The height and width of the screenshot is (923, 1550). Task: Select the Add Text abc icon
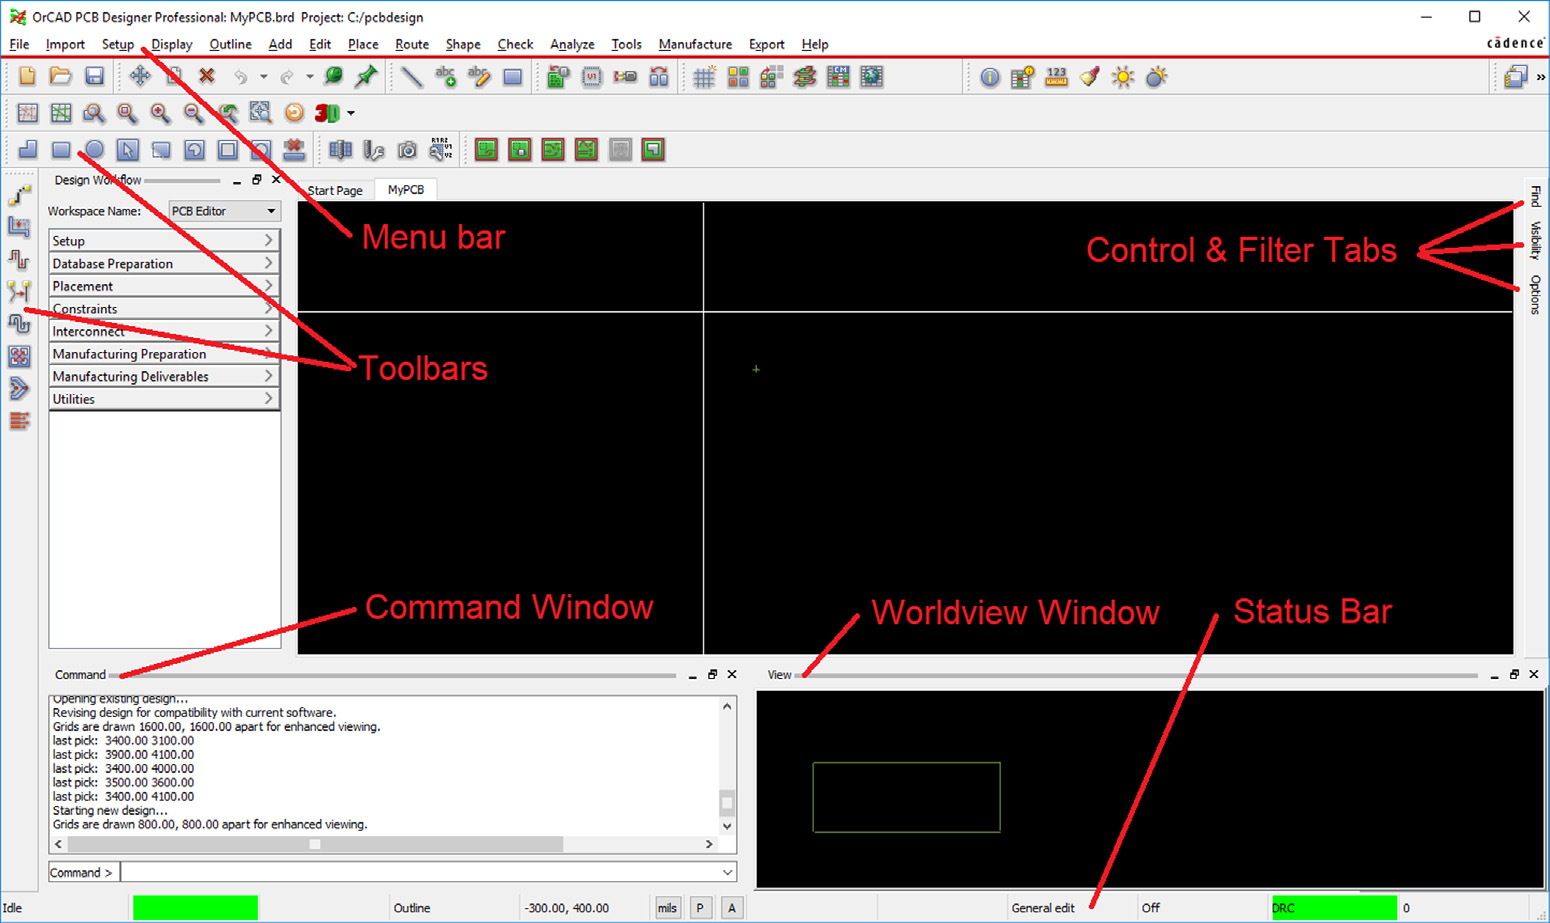click(446, 77)
